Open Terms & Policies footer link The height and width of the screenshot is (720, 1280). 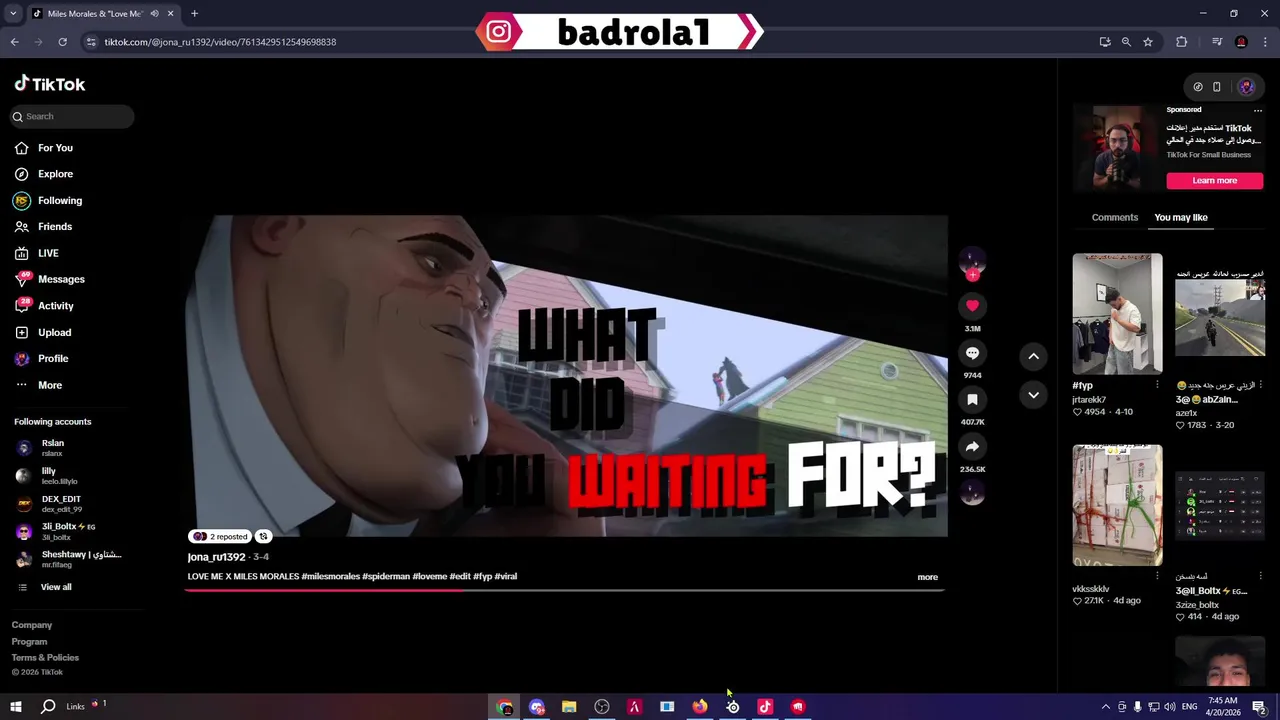(45, 658)
